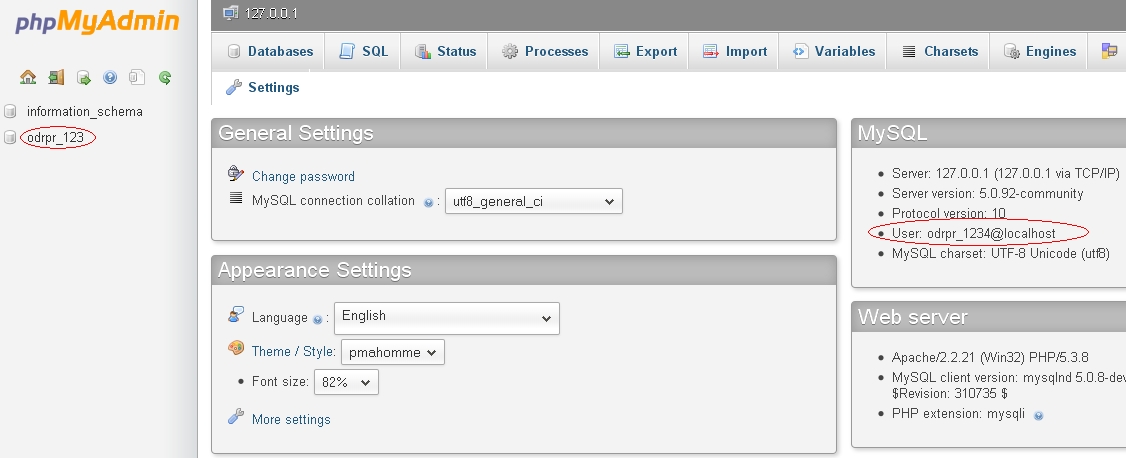Click the Protocol version: 10 line

[x=949, y=213]
